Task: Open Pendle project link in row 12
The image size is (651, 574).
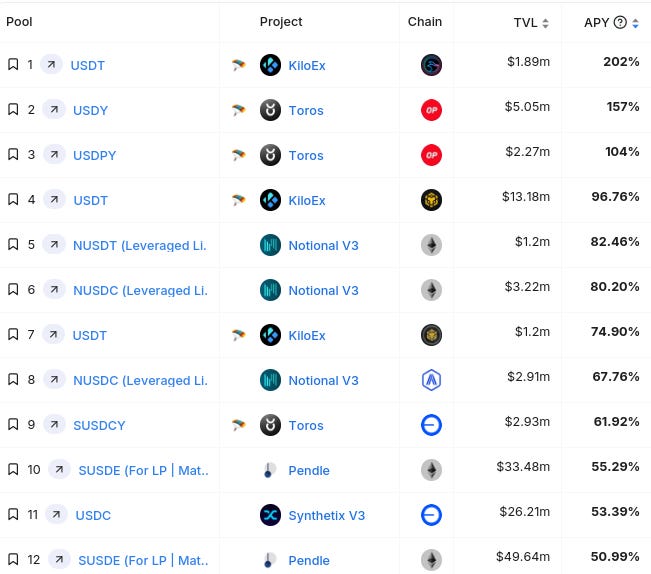Action: pyautogui.click(x=309, y=560)
